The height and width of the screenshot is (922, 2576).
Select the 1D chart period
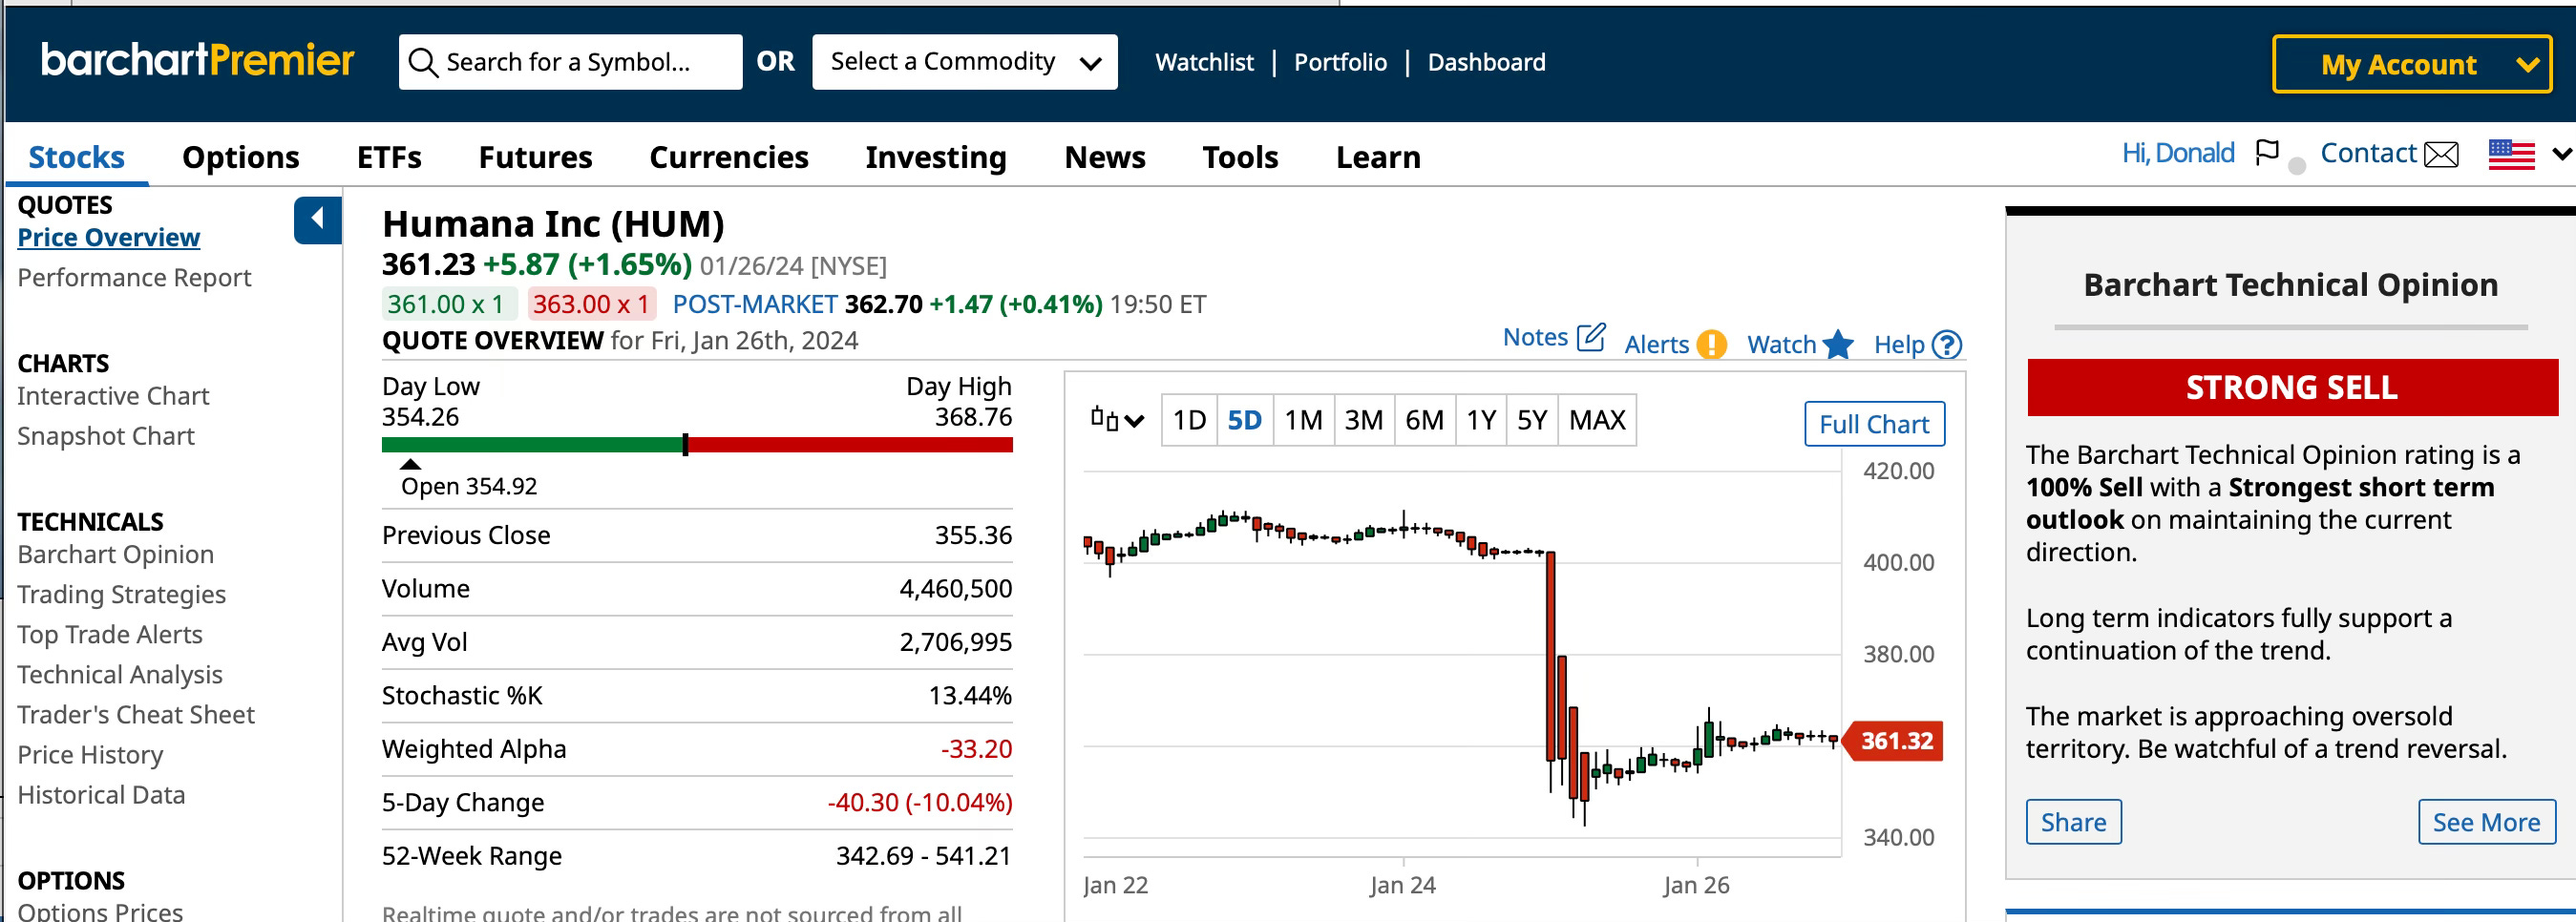1189,420
